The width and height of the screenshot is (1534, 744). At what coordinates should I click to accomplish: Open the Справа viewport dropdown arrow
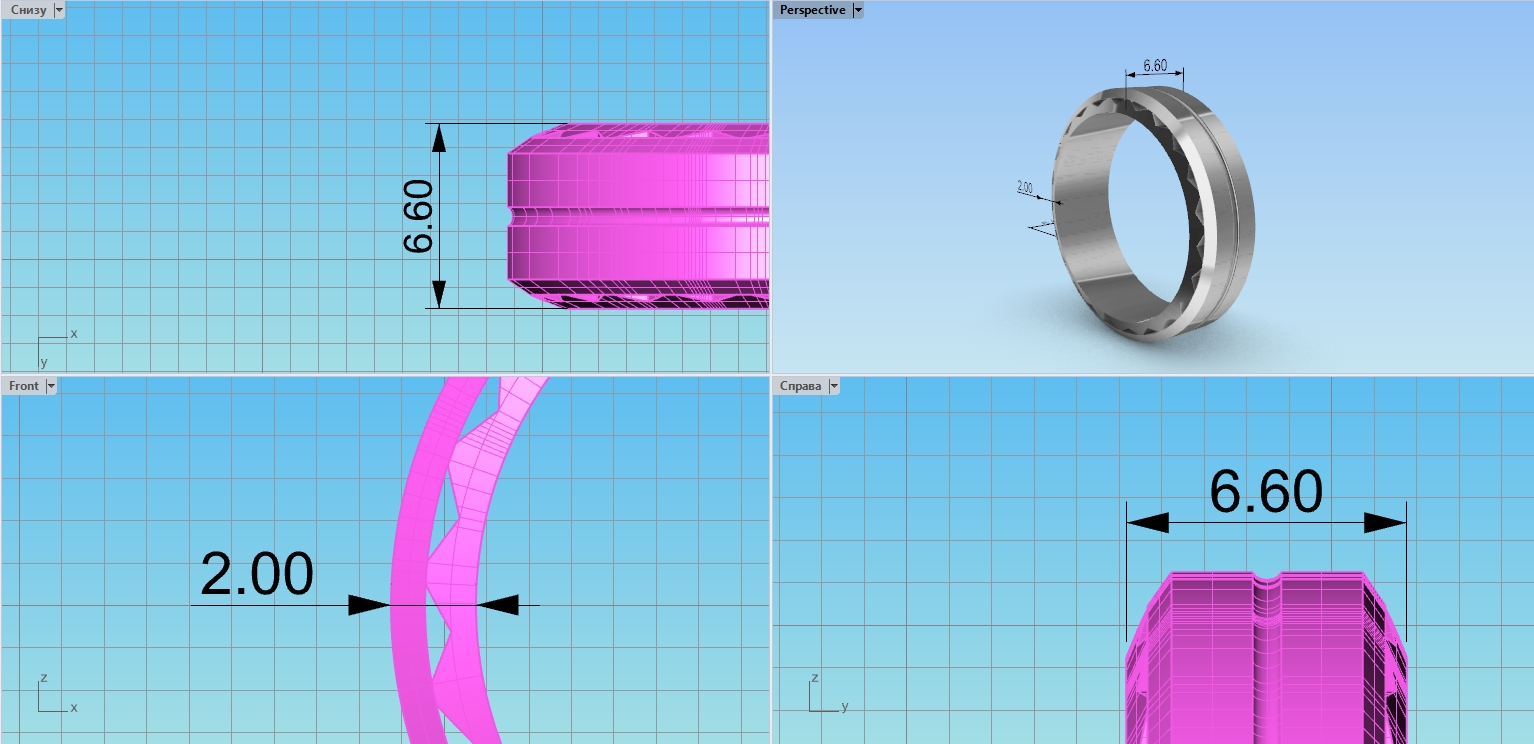(x=833, y=386)
